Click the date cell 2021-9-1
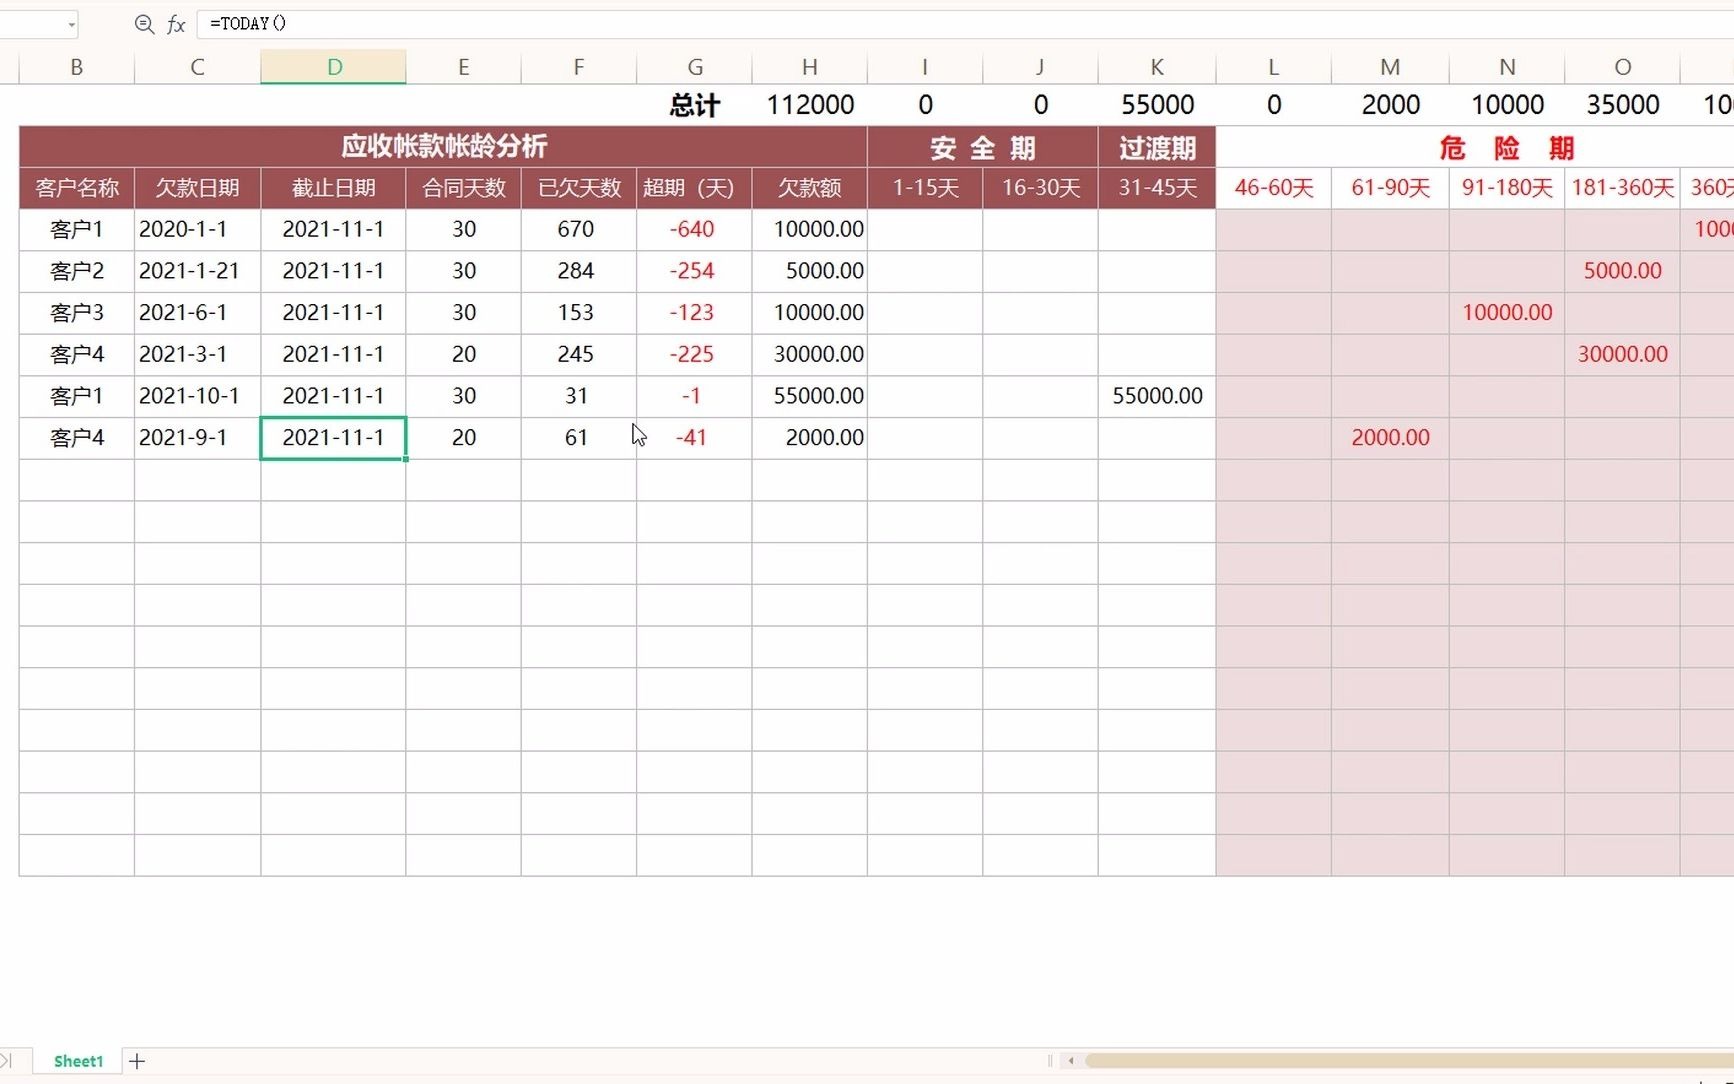 [197, 438]
